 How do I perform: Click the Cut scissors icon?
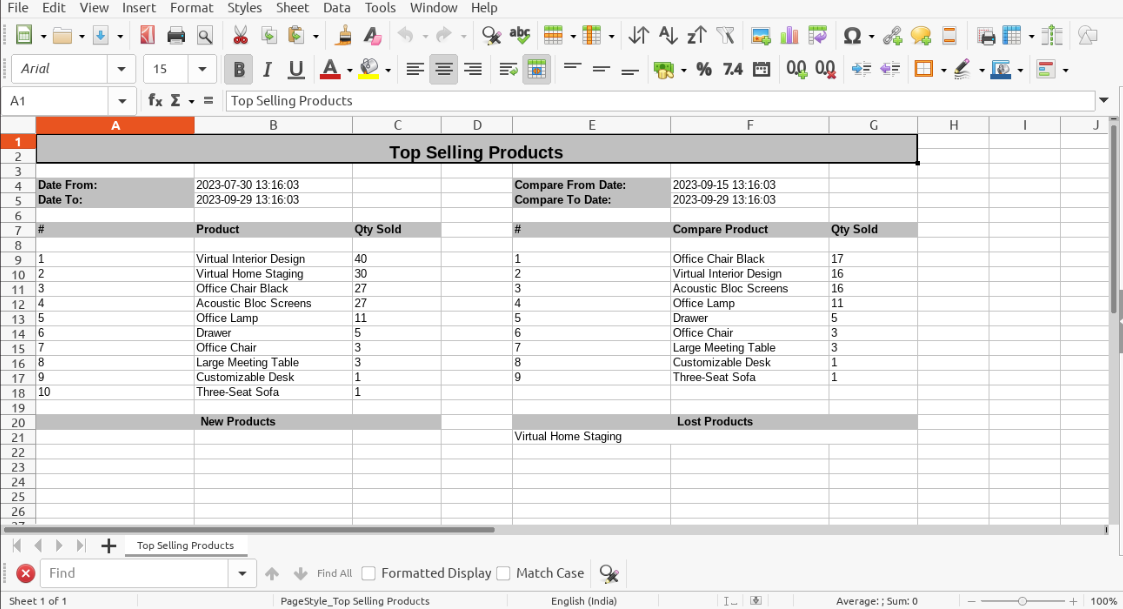point(240,35)
